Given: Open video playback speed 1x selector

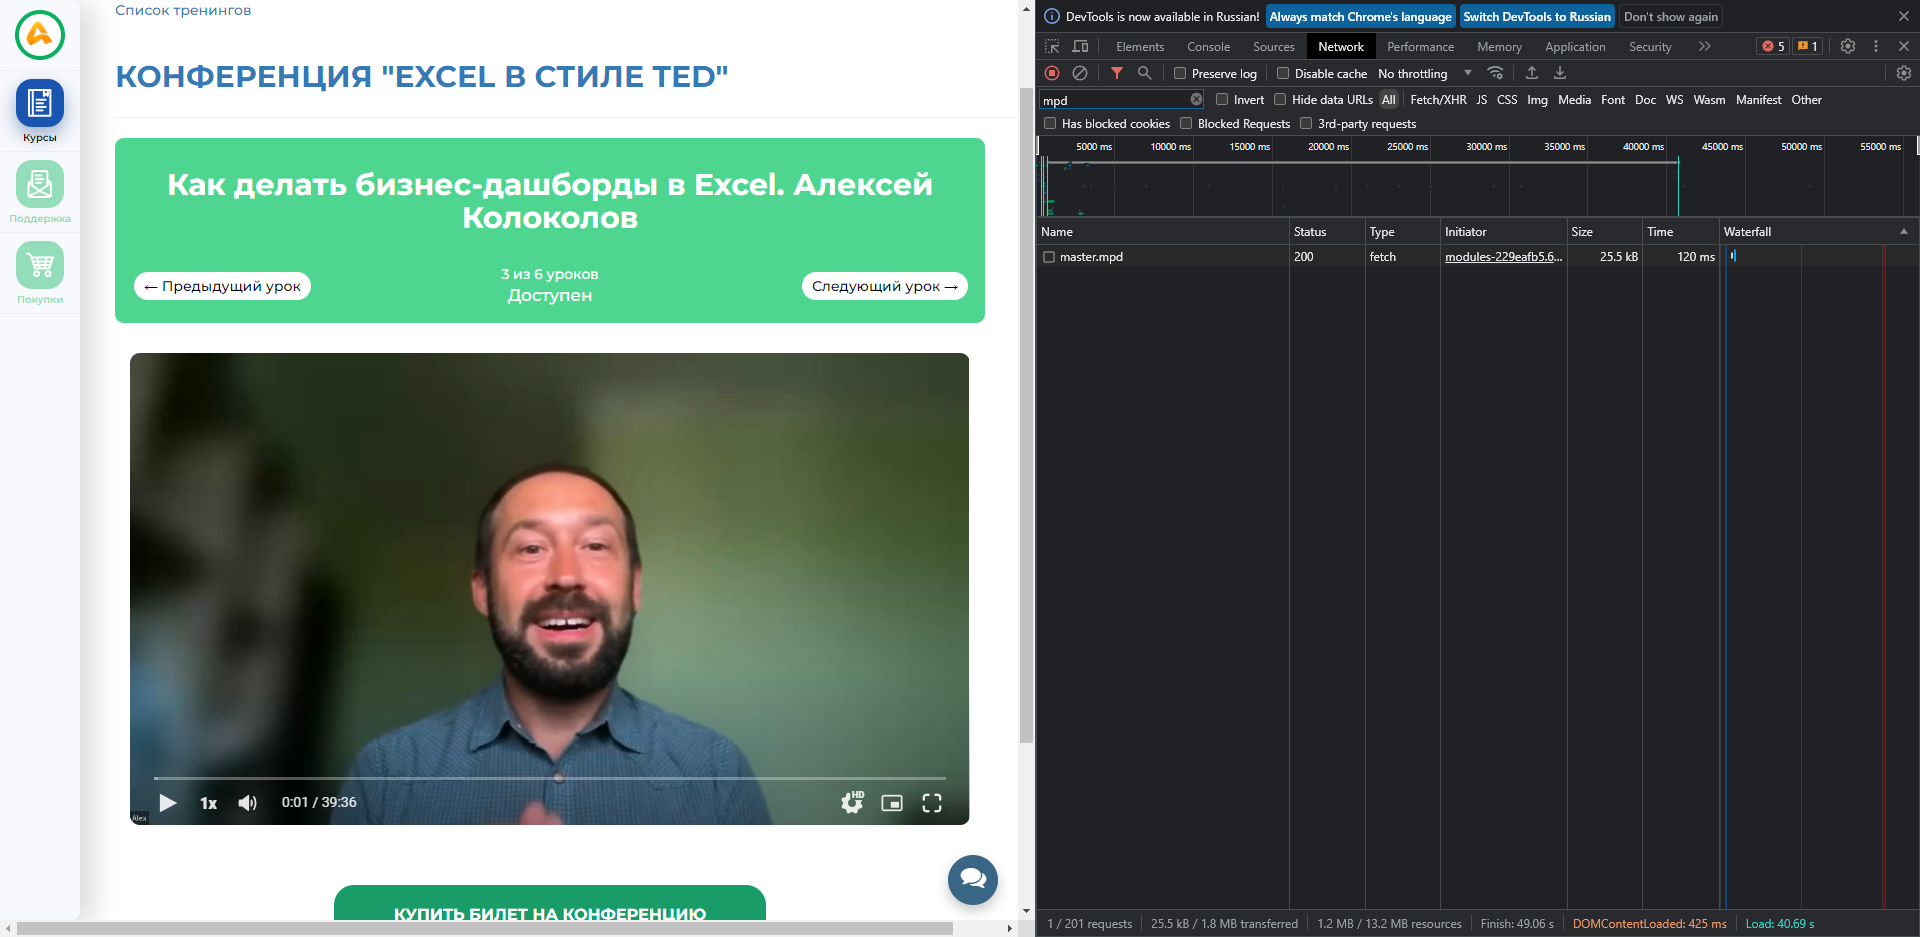Looking at the screenshot, I should click(x=208, y=803).
